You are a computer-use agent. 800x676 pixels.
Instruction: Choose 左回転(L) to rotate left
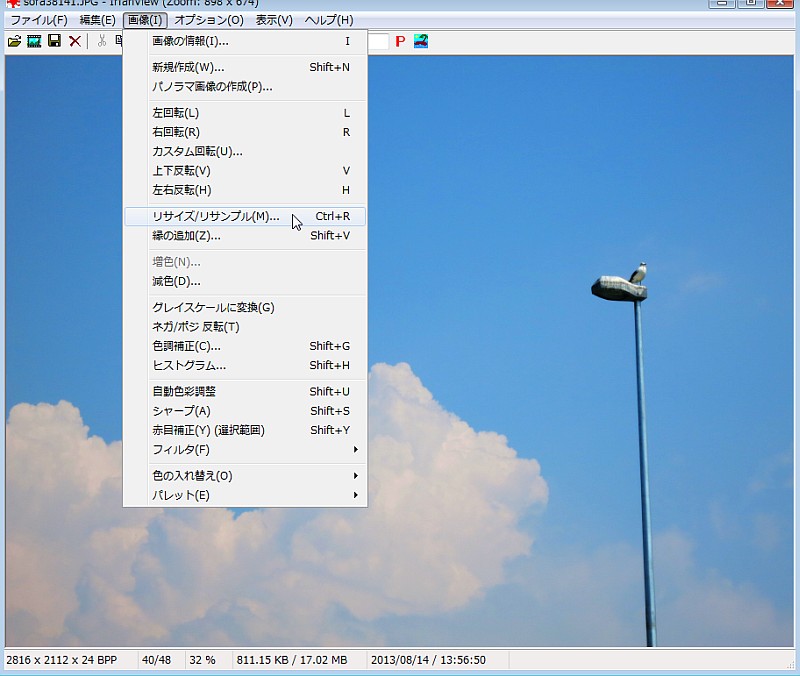tap(245, 113)
